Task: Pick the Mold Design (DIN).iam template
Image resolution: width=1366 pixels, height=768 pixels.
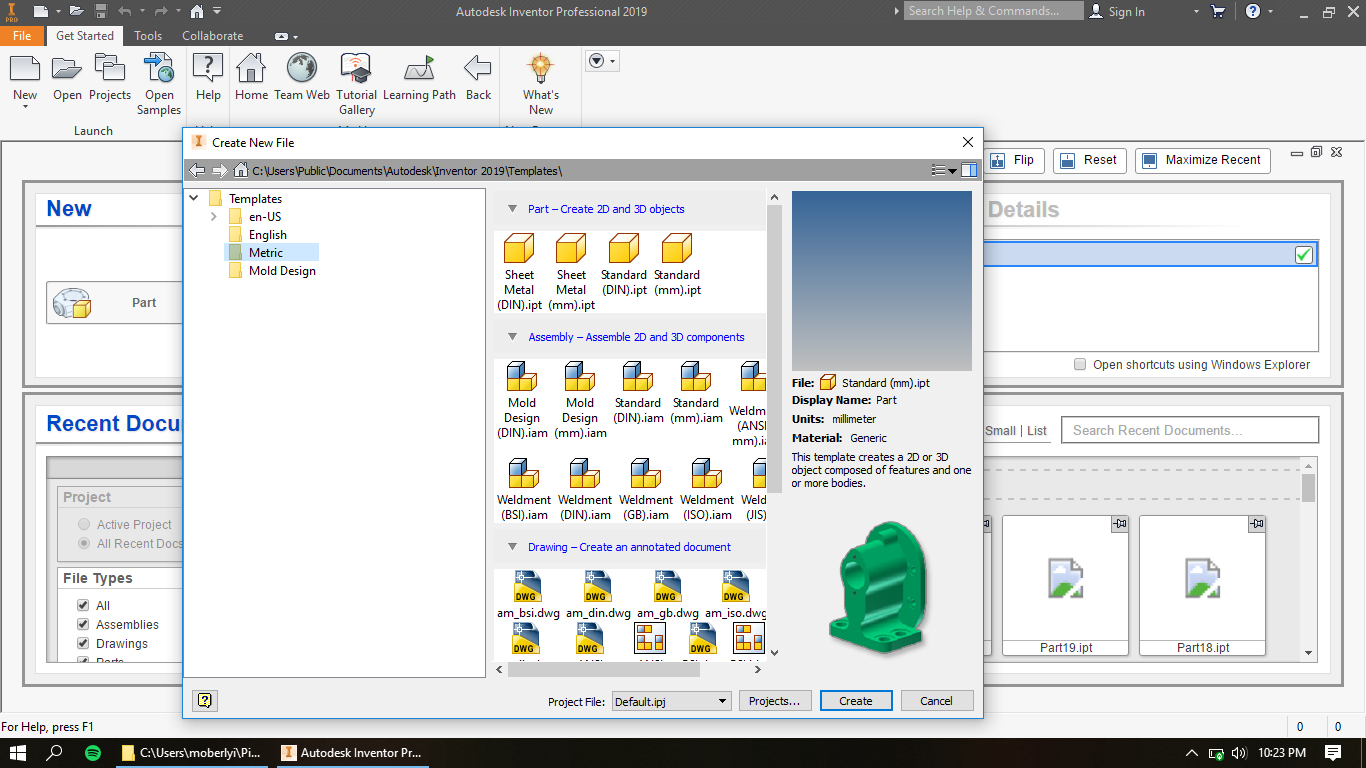Action: click(522, 400)
